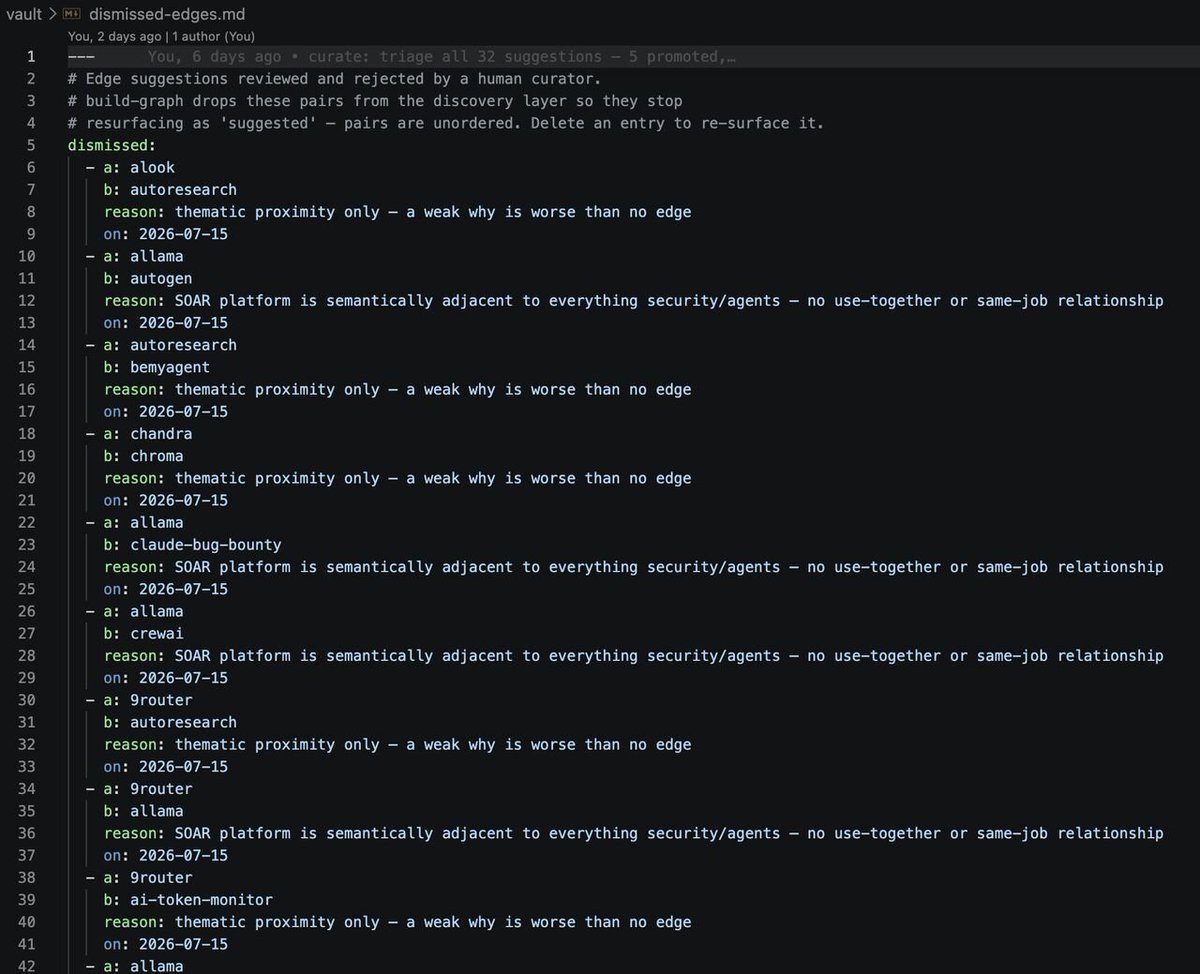Click the value 'chandra'
This screenshot has width=1200, height=974.
tap(161, 434)
